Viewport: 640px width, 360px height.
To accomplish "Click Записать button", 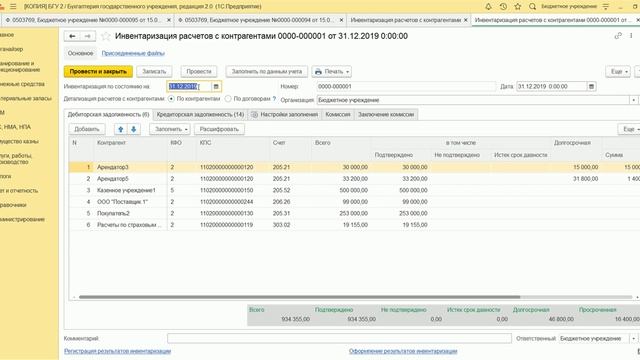I will pyautogui.click(x=154, y=71).
